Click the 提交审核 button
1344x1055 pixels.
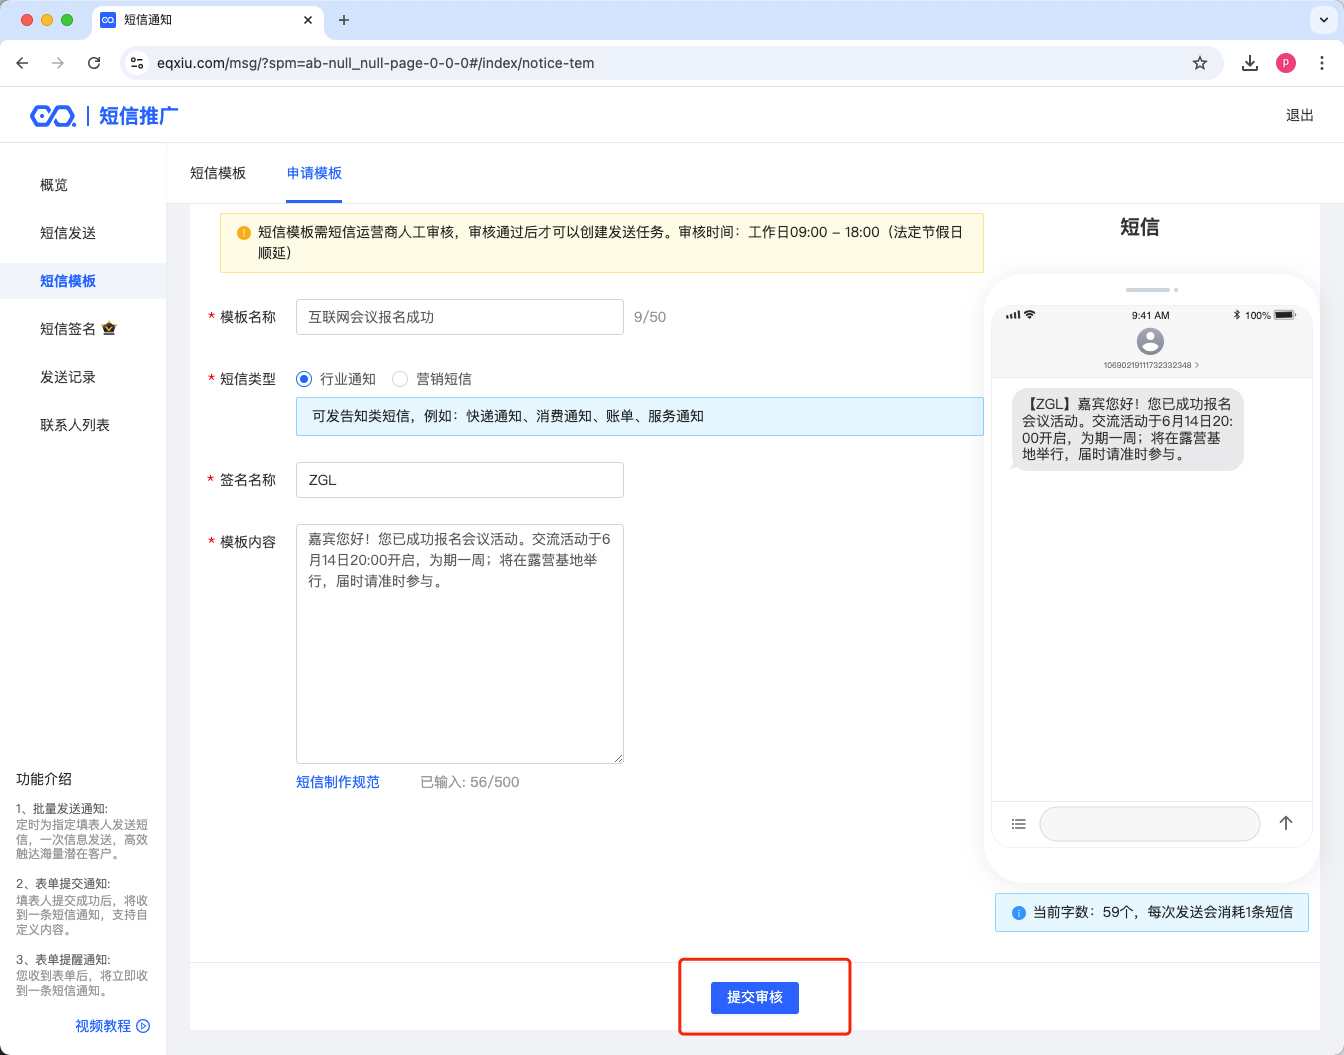pos(754,997)
